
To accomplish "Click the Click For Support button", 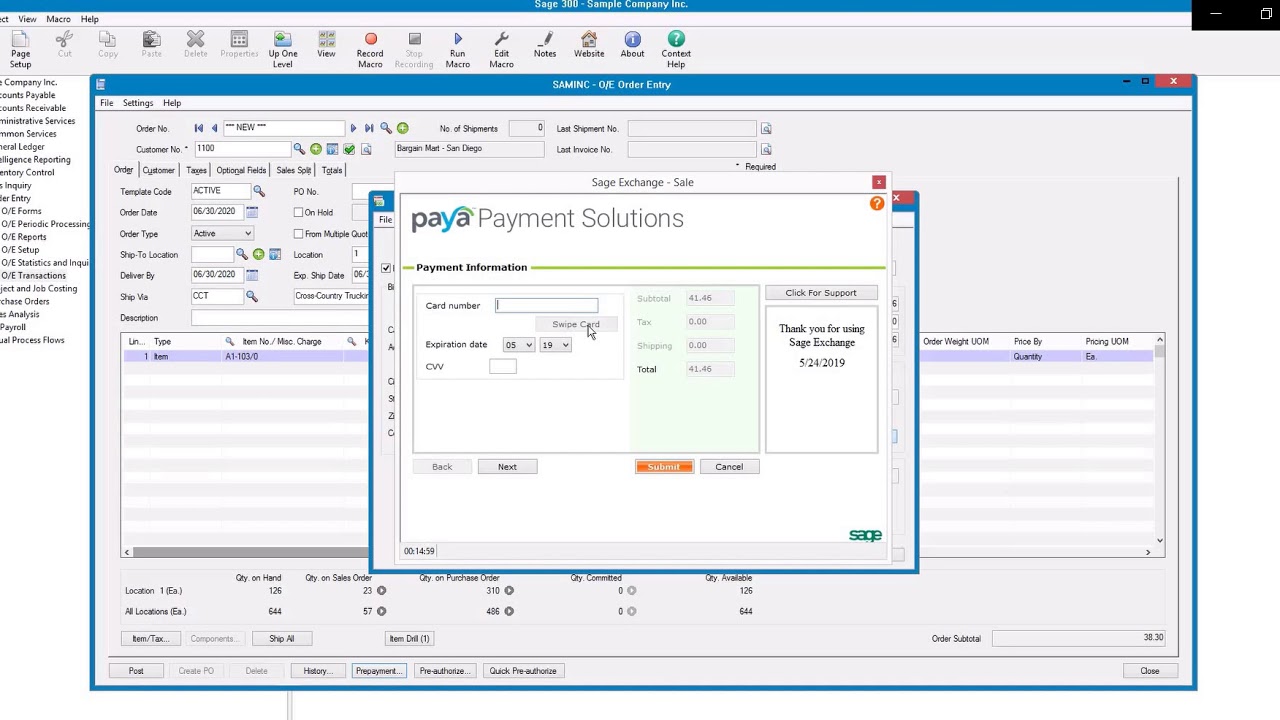I will (821, 293).
